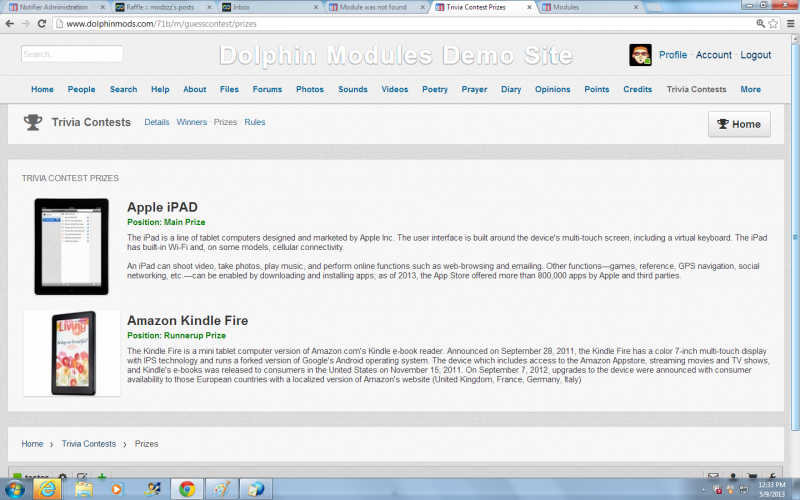Screen dimensions: 800x500
Task: Open Diary in the navigation menu
Action: click(x=511, y=89)
